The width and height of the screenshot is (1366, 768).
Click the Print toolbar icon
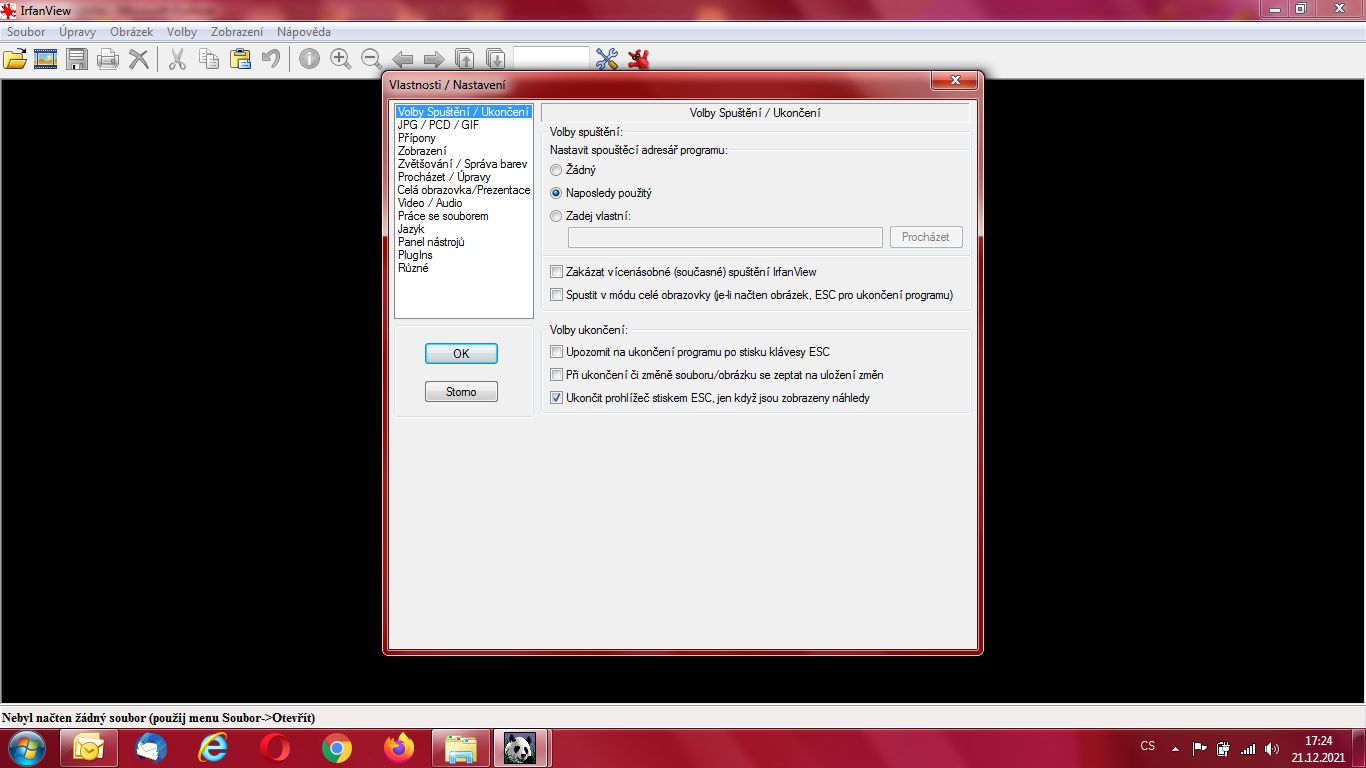tap(108, 59)
